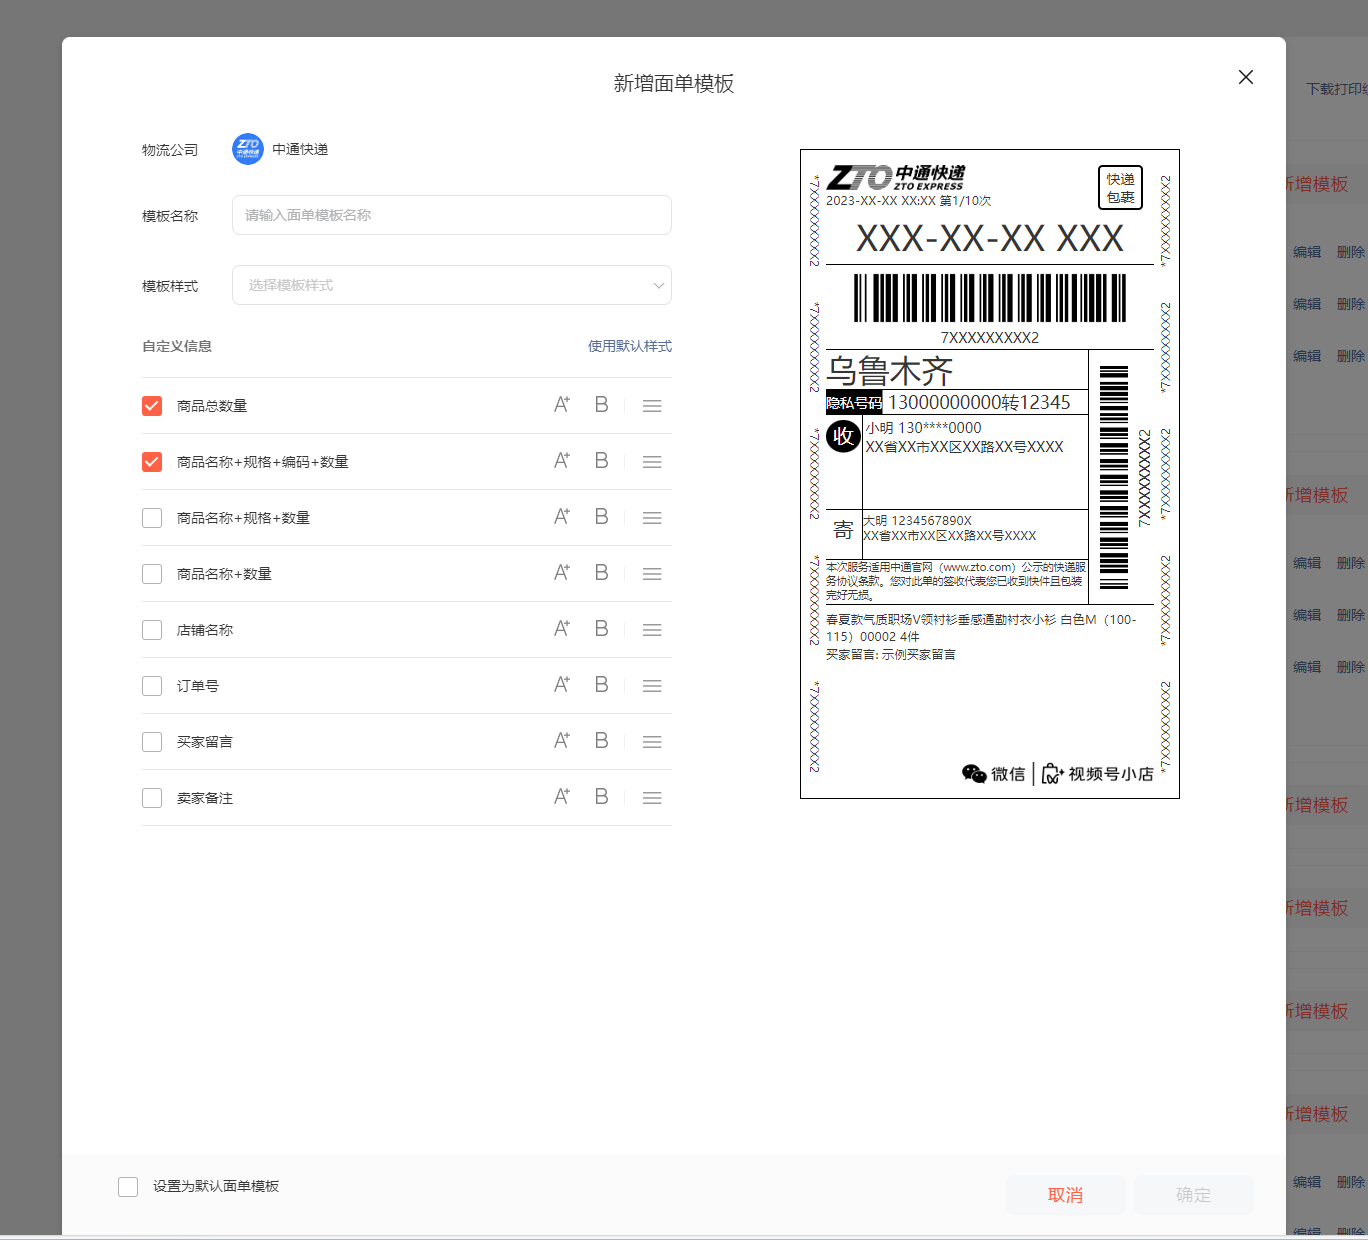Screen dimensions: 1368x1240
Task: Click drag handle icon of 商品名称+规格+编码+数量 row
Action: pos(652,462)
